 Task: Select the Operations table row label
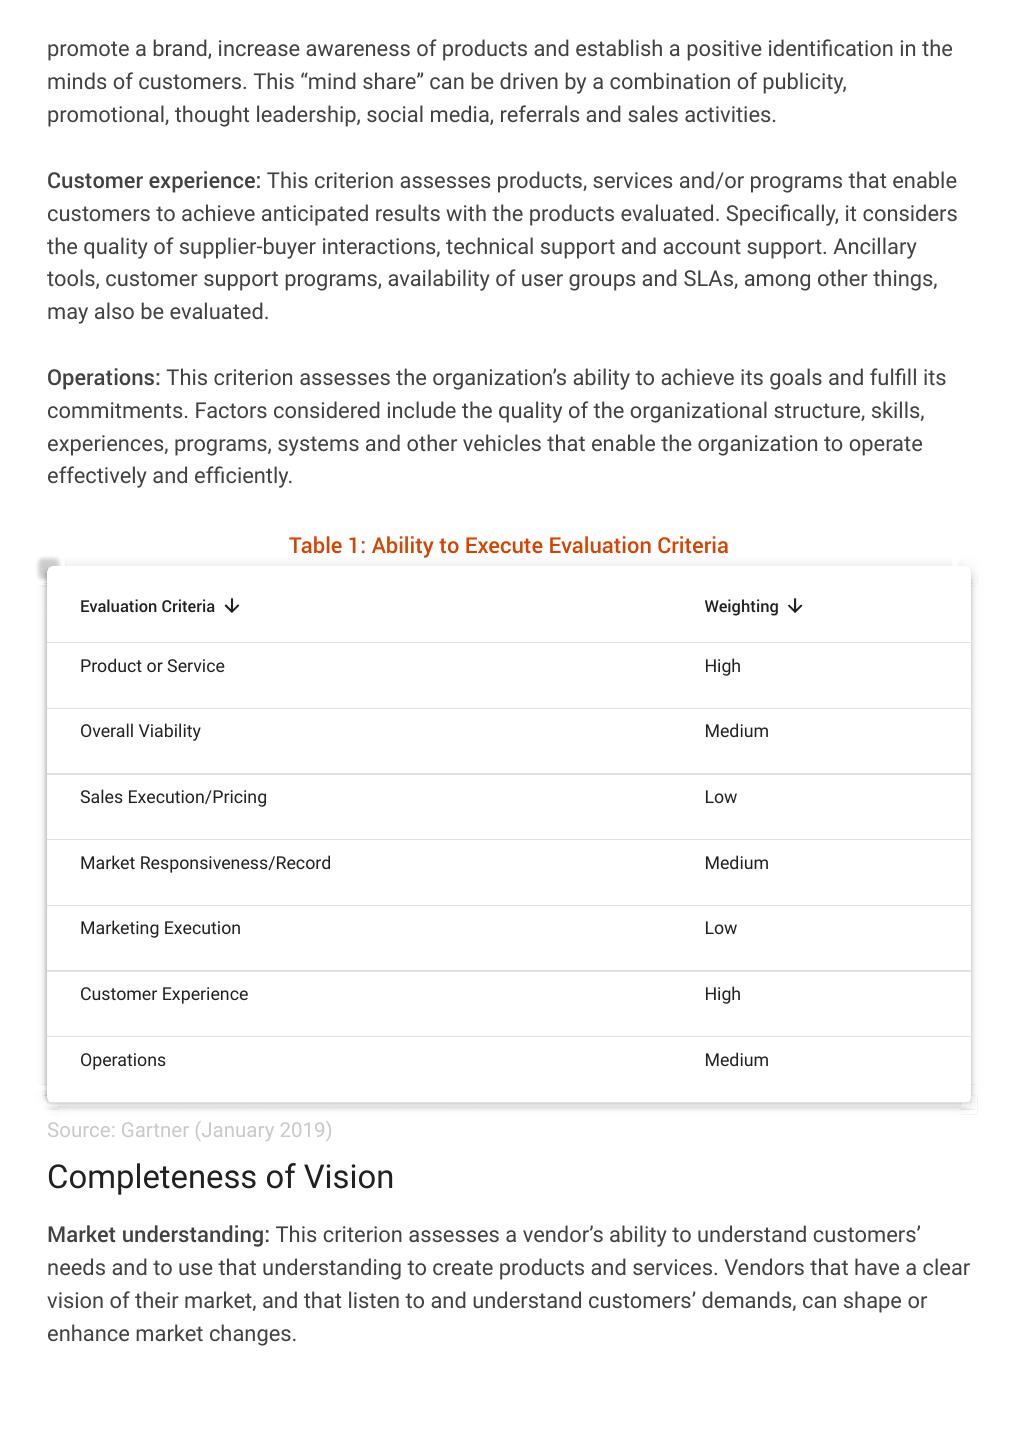point(123,1060)
